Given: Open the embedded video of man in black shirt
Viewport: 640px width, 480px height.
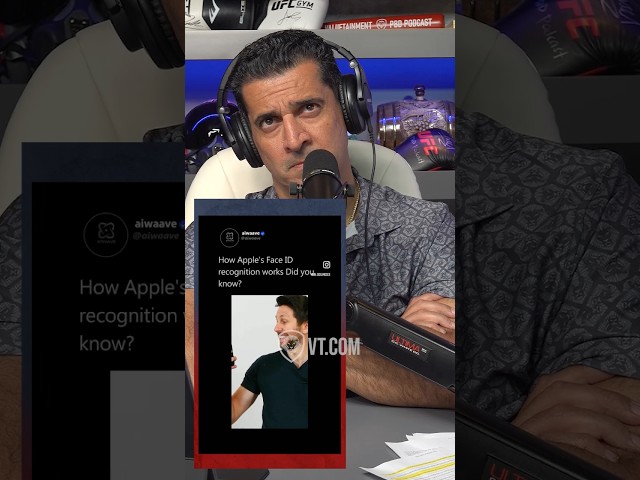Looking at the screenshot, I should (269, 362).
